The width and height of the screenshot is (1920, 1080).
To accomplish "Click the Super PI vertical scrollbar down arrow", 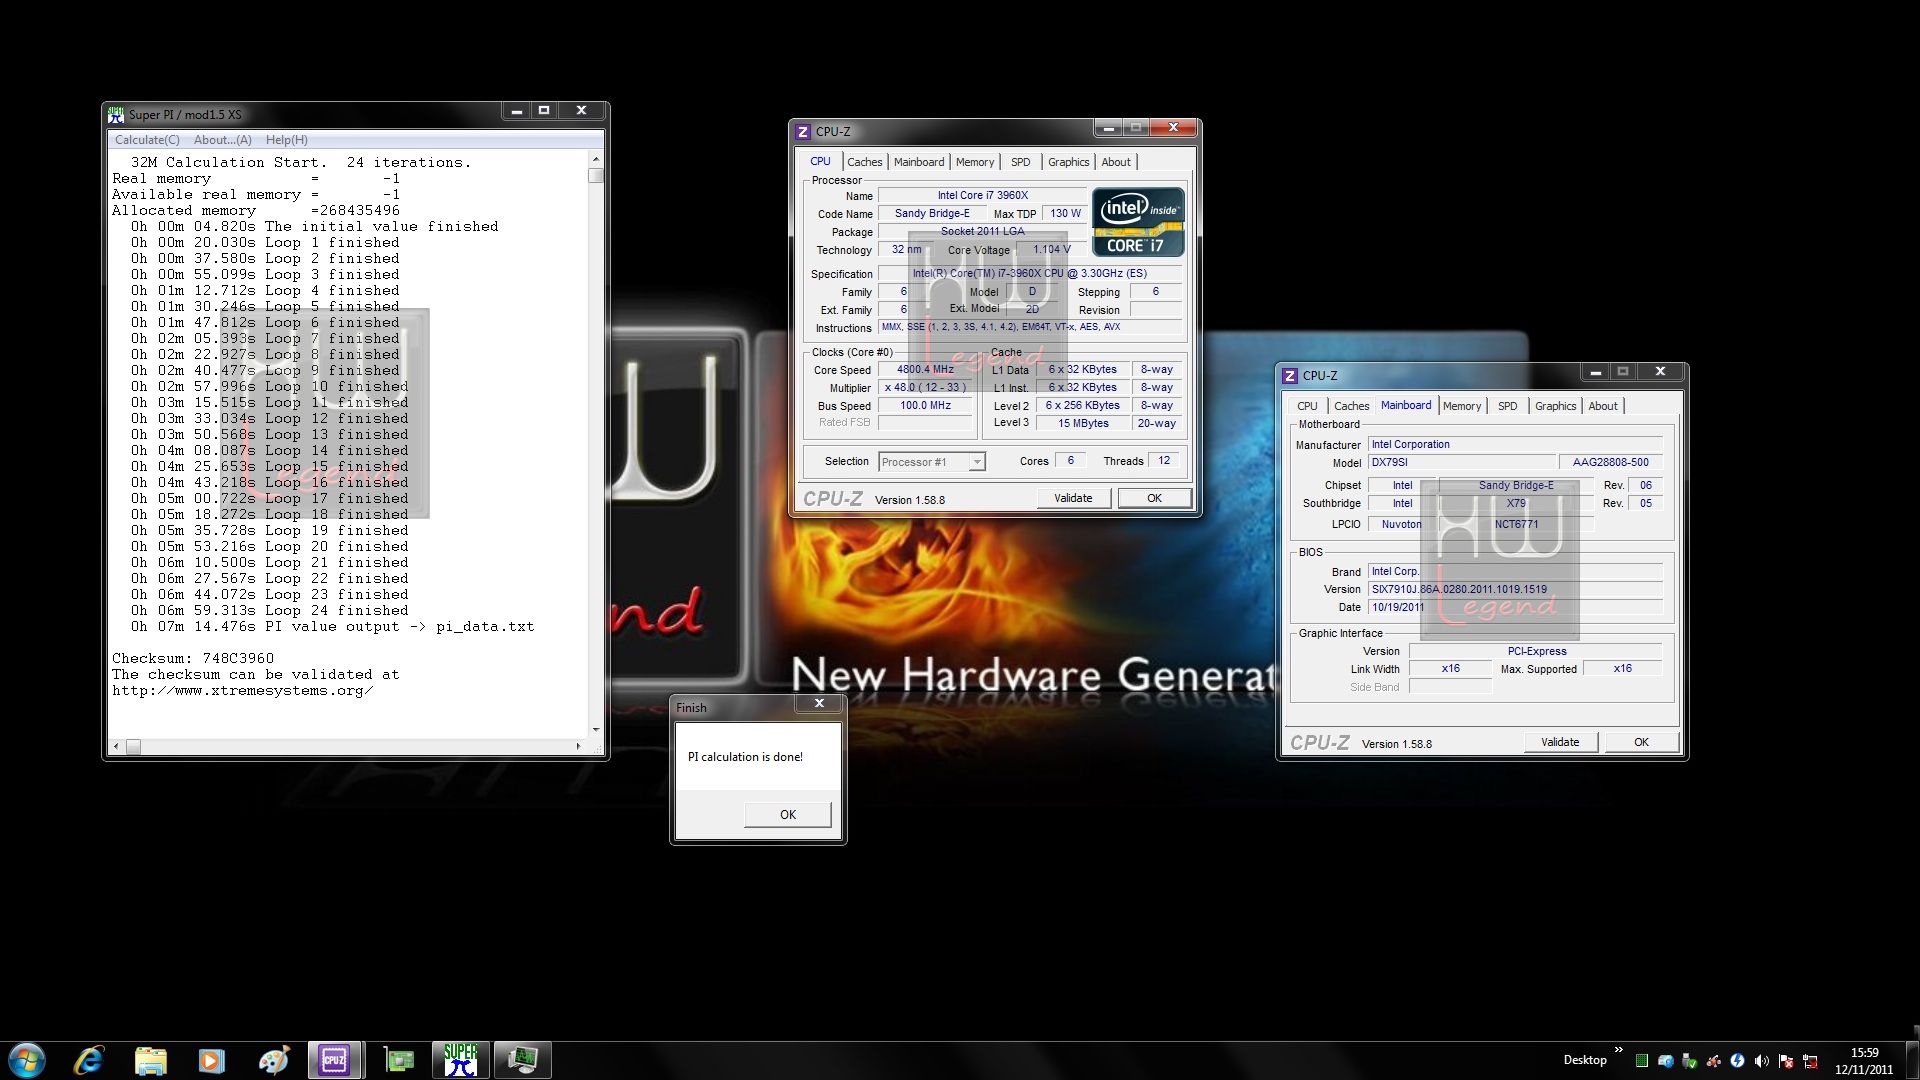I will tap(596, 730).
